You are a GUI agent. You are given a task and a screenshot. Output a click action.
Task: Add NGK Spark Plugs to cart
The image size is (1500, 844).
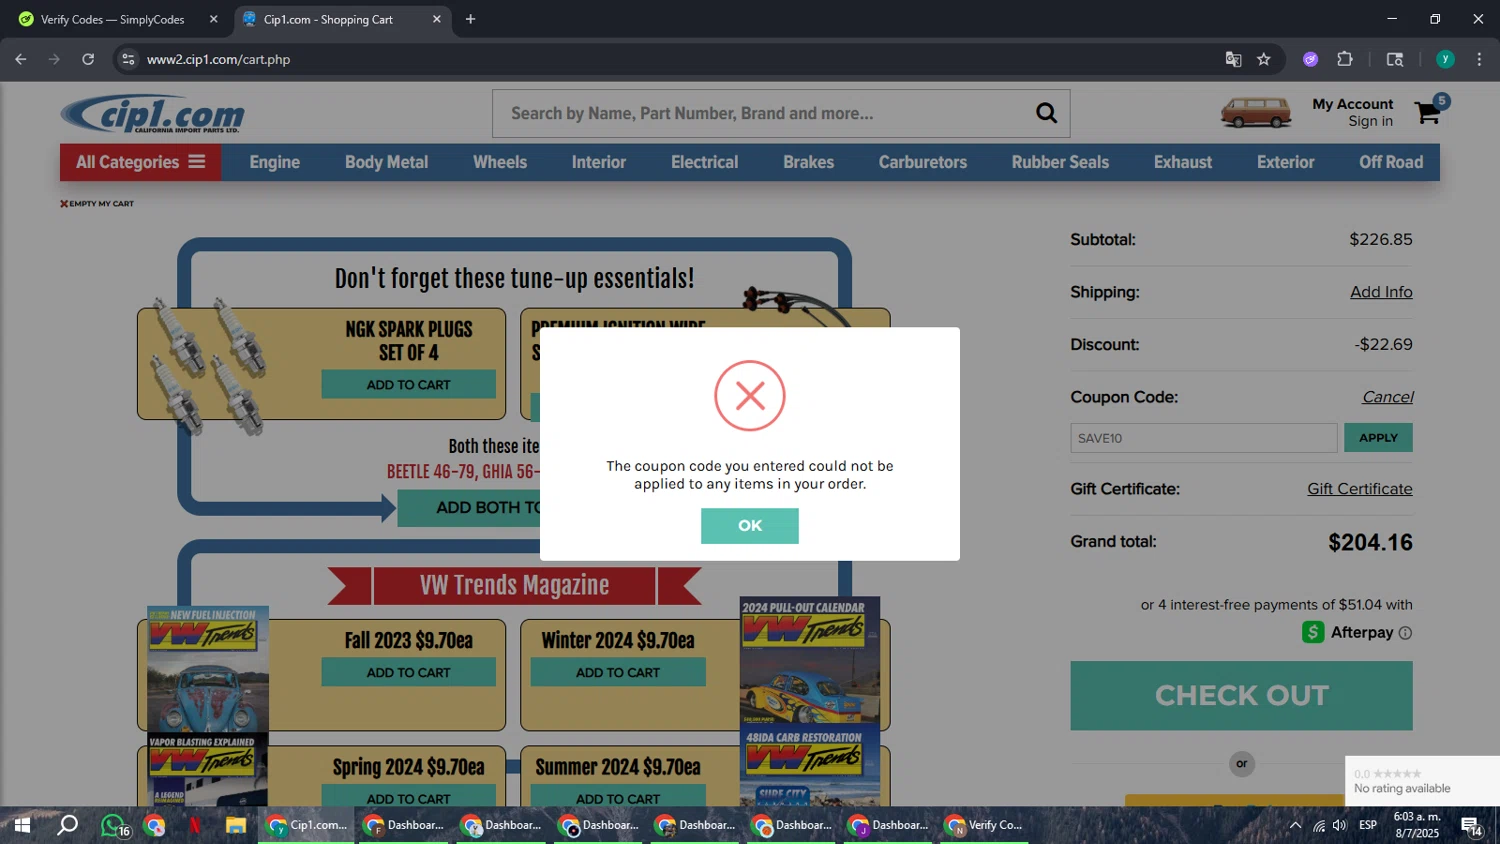(x=408, y=385)
